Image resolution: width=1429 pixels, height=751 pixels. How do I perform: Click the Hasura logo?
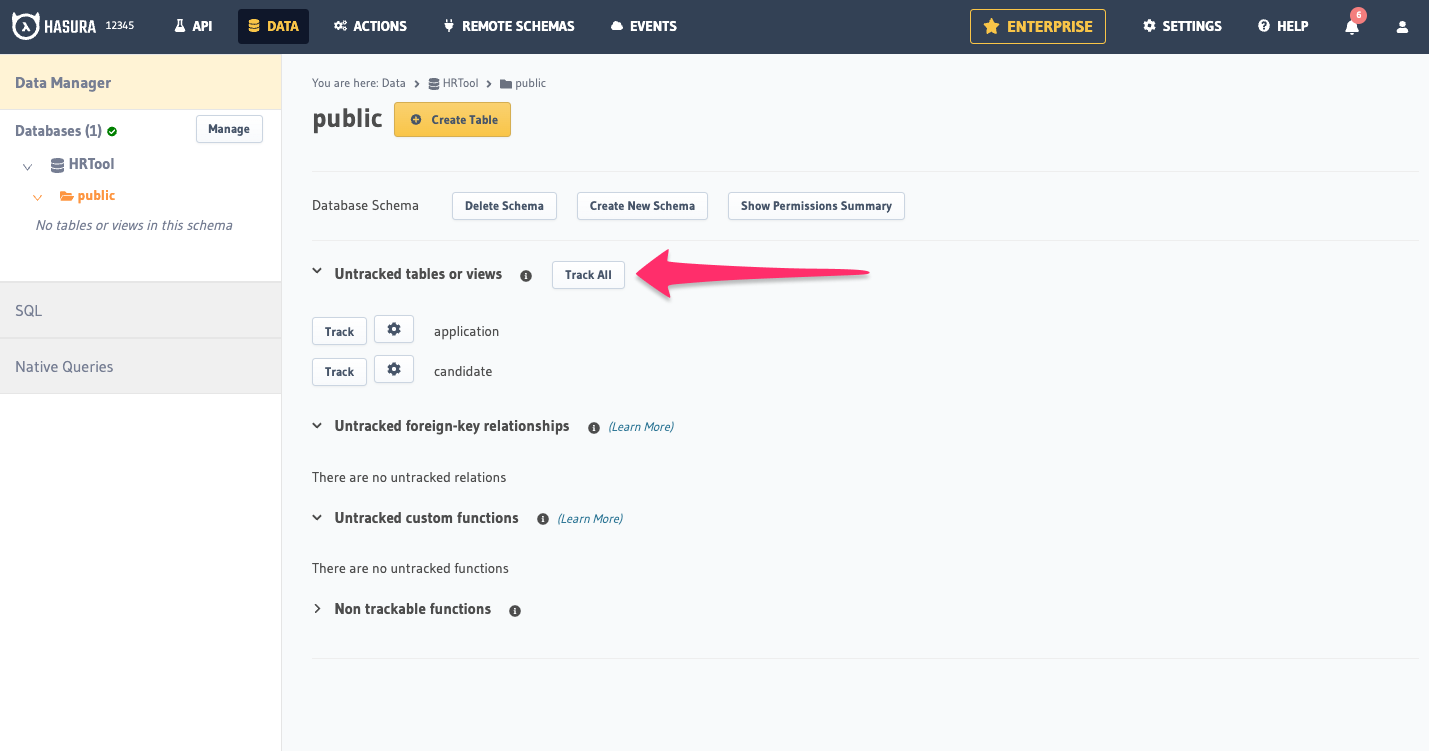coord(54,26)
